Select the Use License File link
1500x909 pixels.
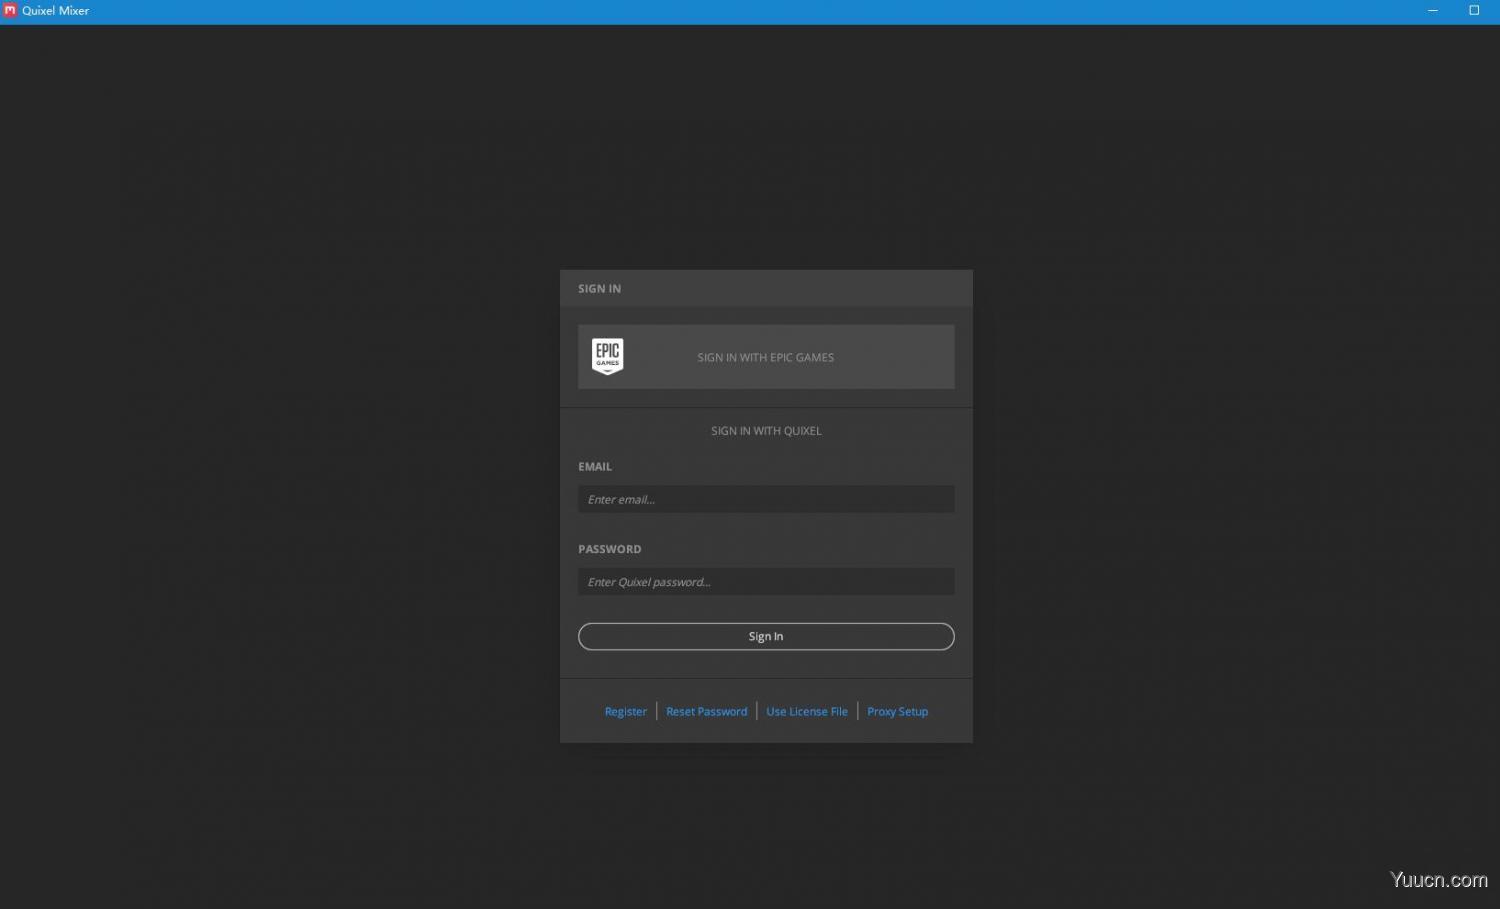807,712
